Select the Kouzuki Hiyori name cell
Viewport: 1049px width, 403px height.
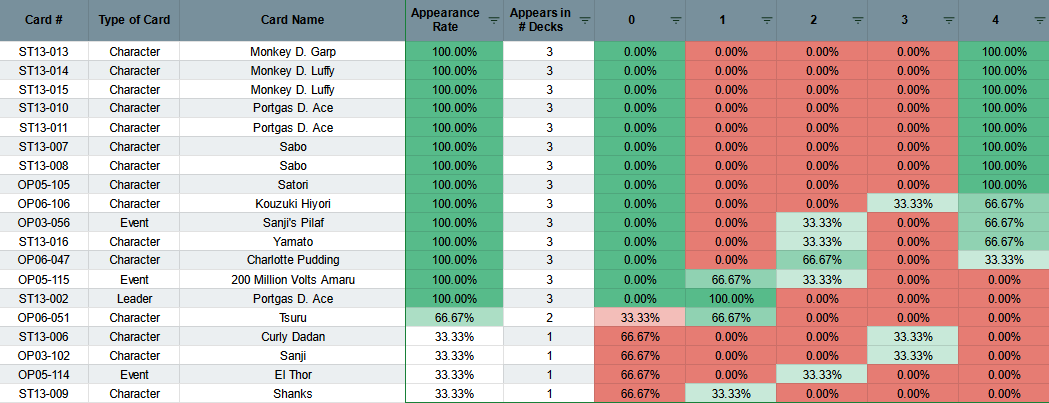pyautogui.click(x=292, y=204)
